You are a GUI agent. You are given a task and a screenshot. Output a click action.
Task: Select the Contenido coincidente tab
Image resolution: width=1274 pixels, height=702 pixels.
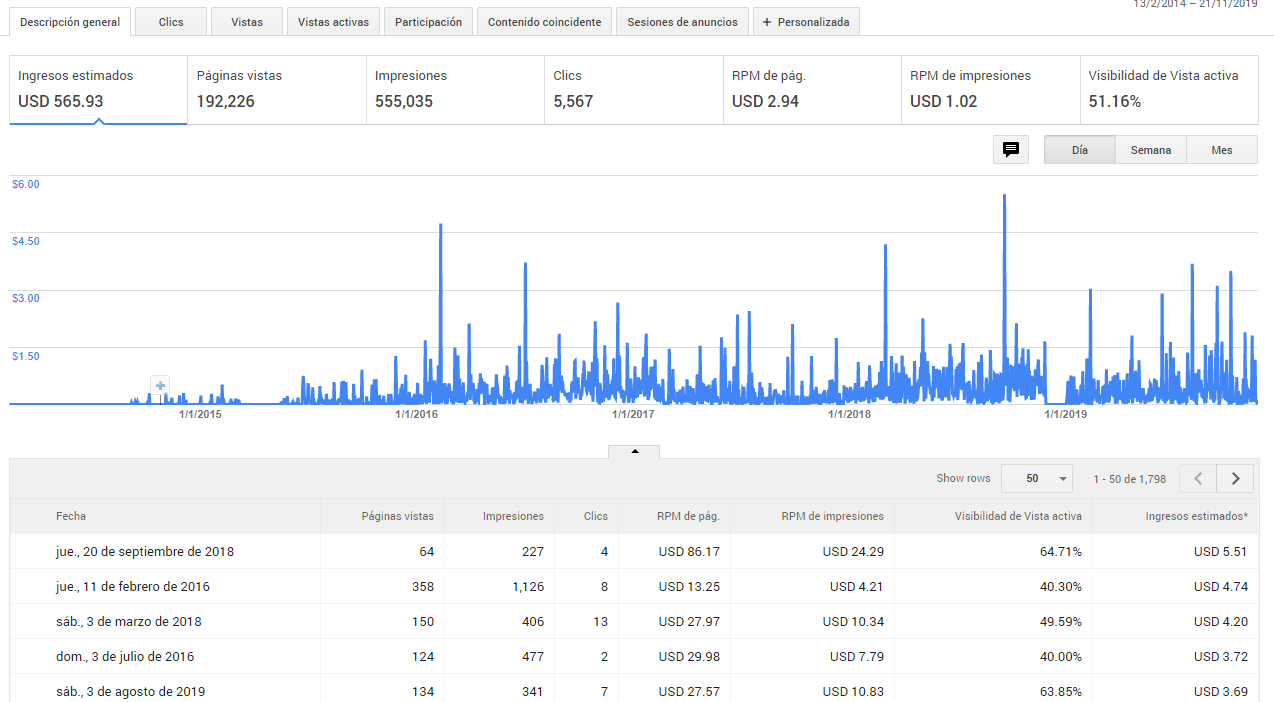pos(545,22)
